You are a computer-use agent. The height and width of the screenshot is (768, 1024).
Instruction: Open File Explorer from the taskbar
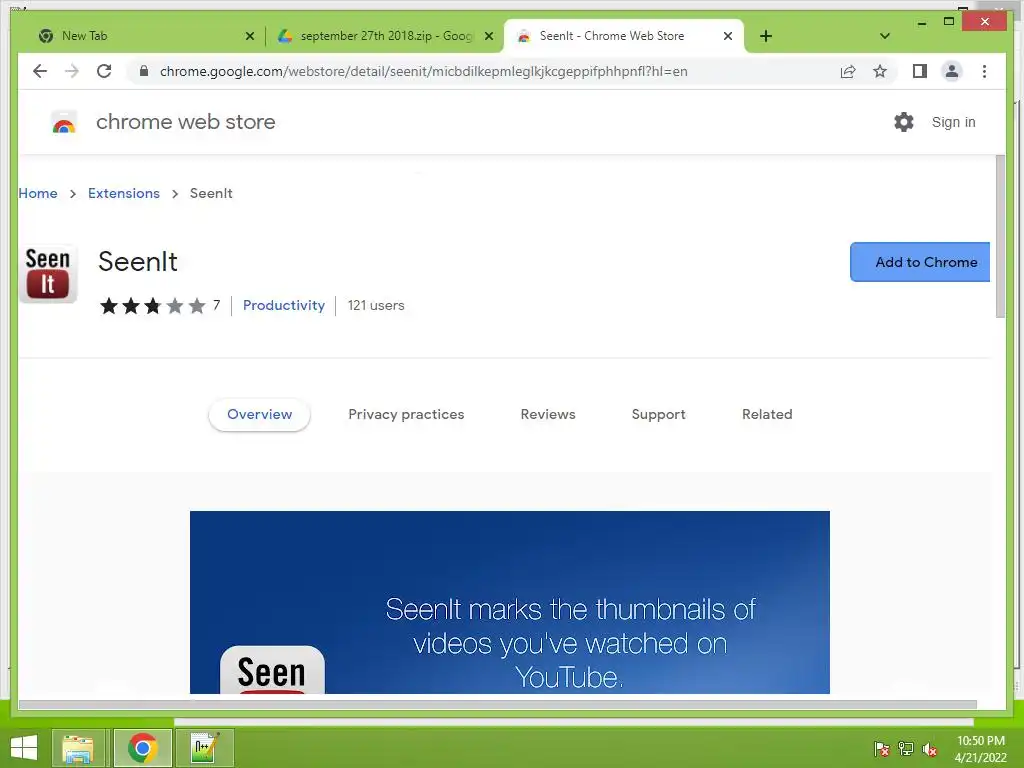(78, 748)
